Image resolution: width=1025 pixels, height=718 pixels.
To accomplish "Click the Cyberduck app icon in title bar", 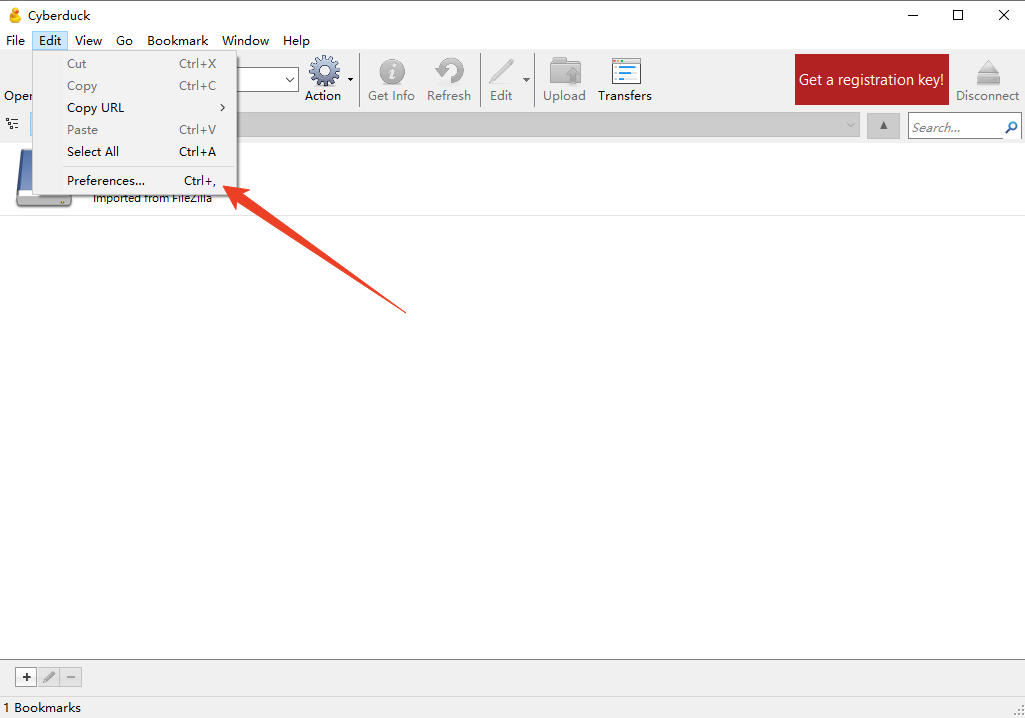I will pyautogui.click(x=15, y=15).
